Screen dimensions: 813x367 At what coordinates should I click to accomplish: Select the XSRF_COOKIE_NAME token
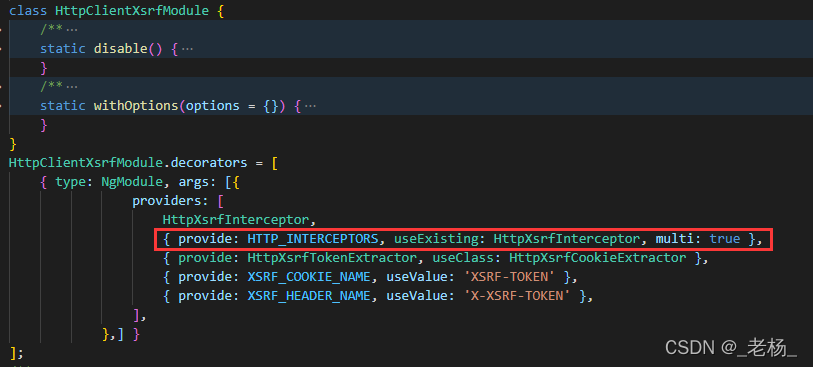(x=309, y=277)
